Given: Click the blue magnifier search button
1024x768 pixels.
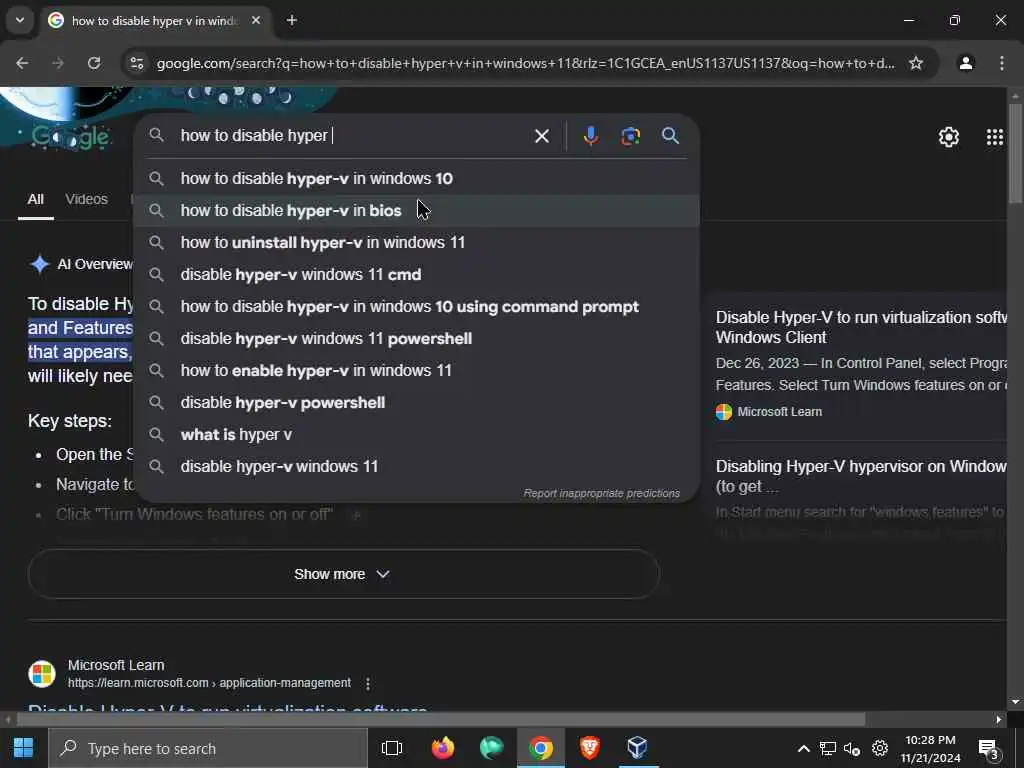Looking at the screenshot, I should pyautogui.click(x=670, y=136).
